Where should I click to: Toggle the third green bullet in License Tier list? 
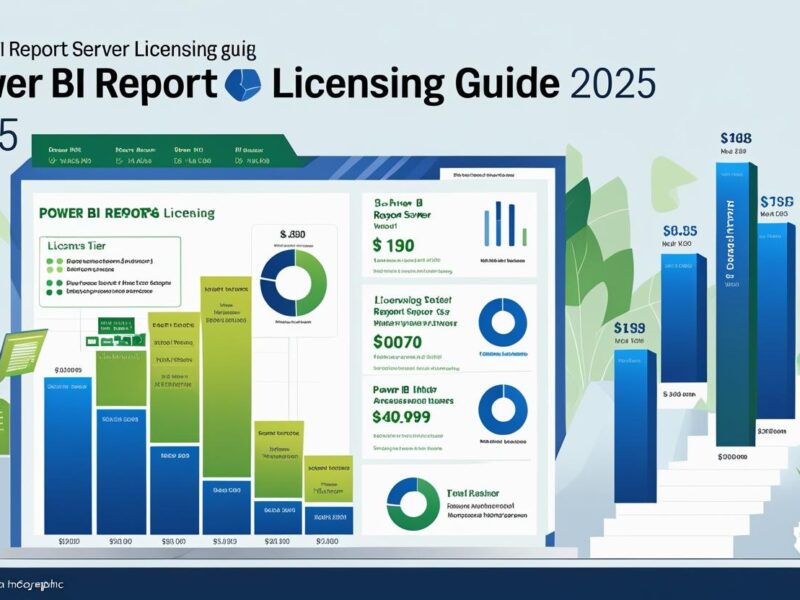(x=49, y=284)
